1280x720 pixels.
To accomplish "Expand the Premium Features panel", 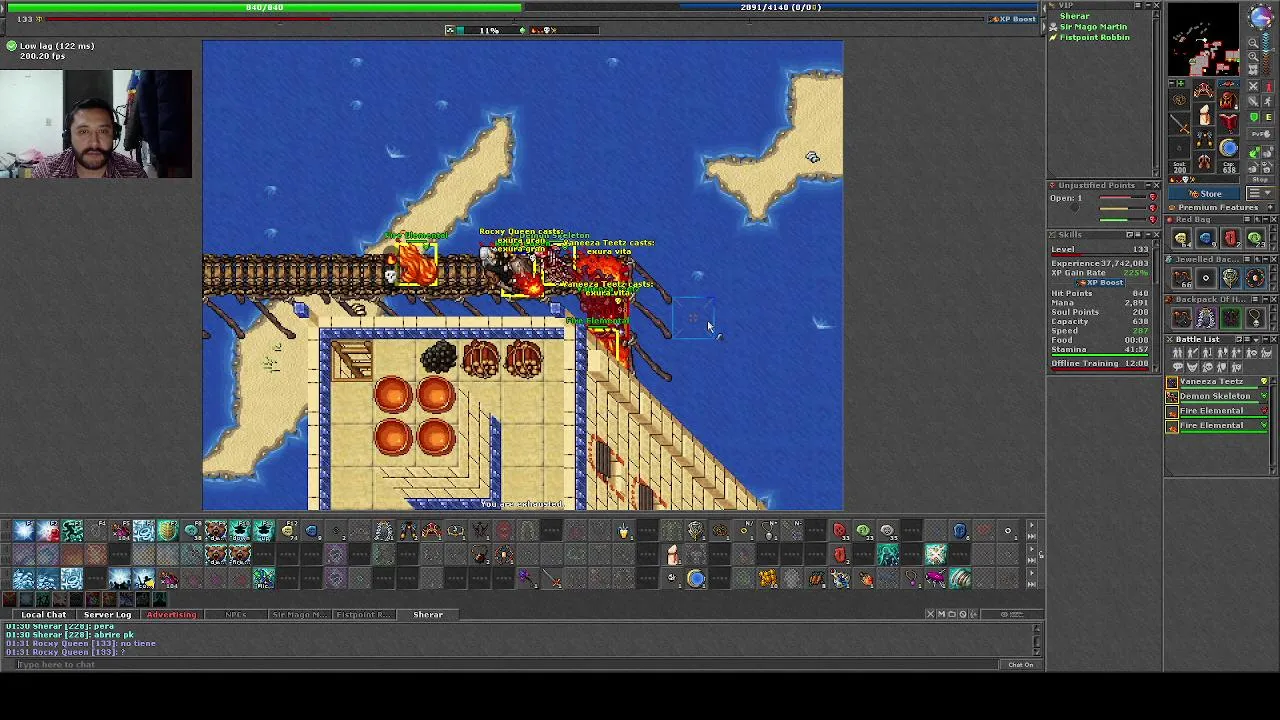I will coord(1271,207).
